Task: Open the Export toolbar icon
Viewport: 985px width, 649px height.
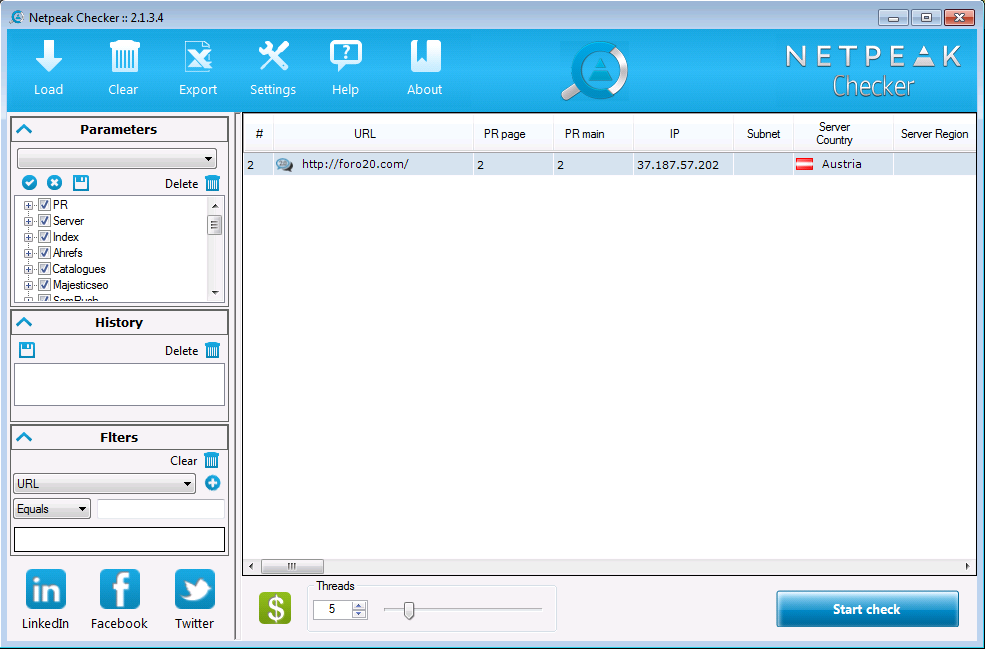Action: 198,57
